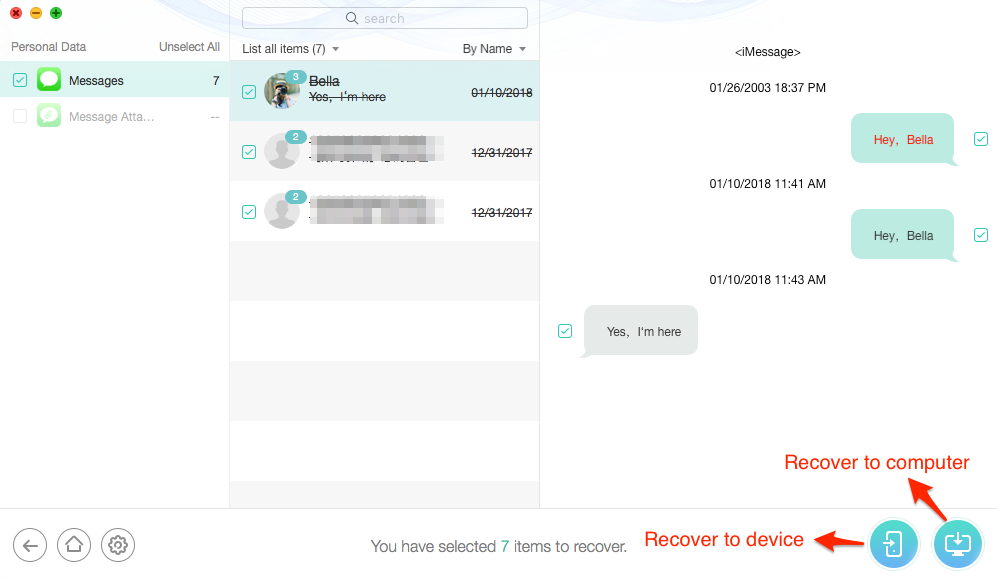Open settings via the gear button
This screenshot has height=578, width=997.
click(x=118, y=545)
